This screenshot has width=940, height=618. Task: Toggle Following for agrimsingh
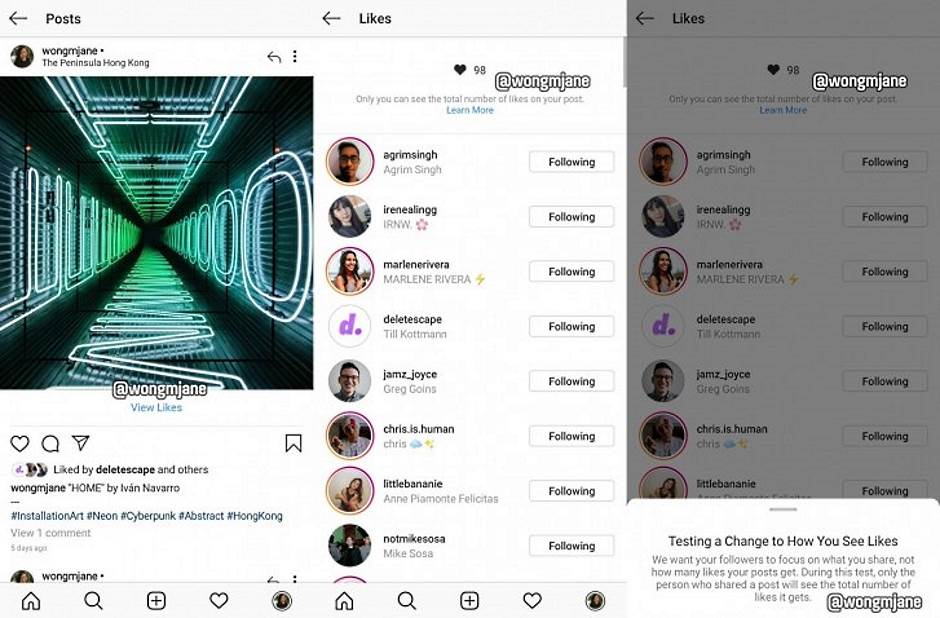[x=571, y=162]
